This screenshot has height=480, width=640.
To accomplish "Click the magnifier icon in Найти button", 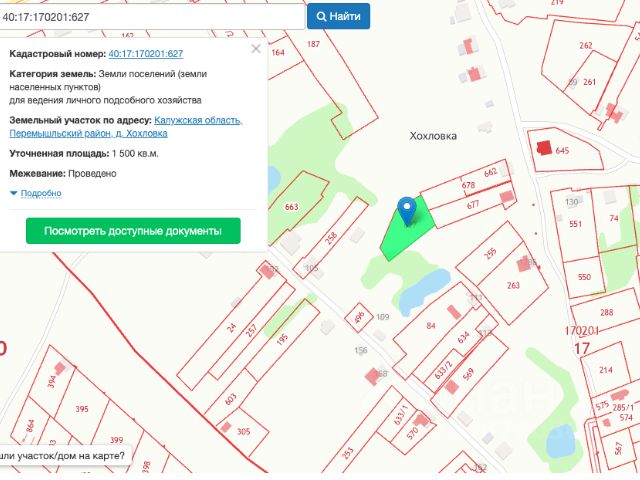I will pyautogui.click(x=322, y=16).
